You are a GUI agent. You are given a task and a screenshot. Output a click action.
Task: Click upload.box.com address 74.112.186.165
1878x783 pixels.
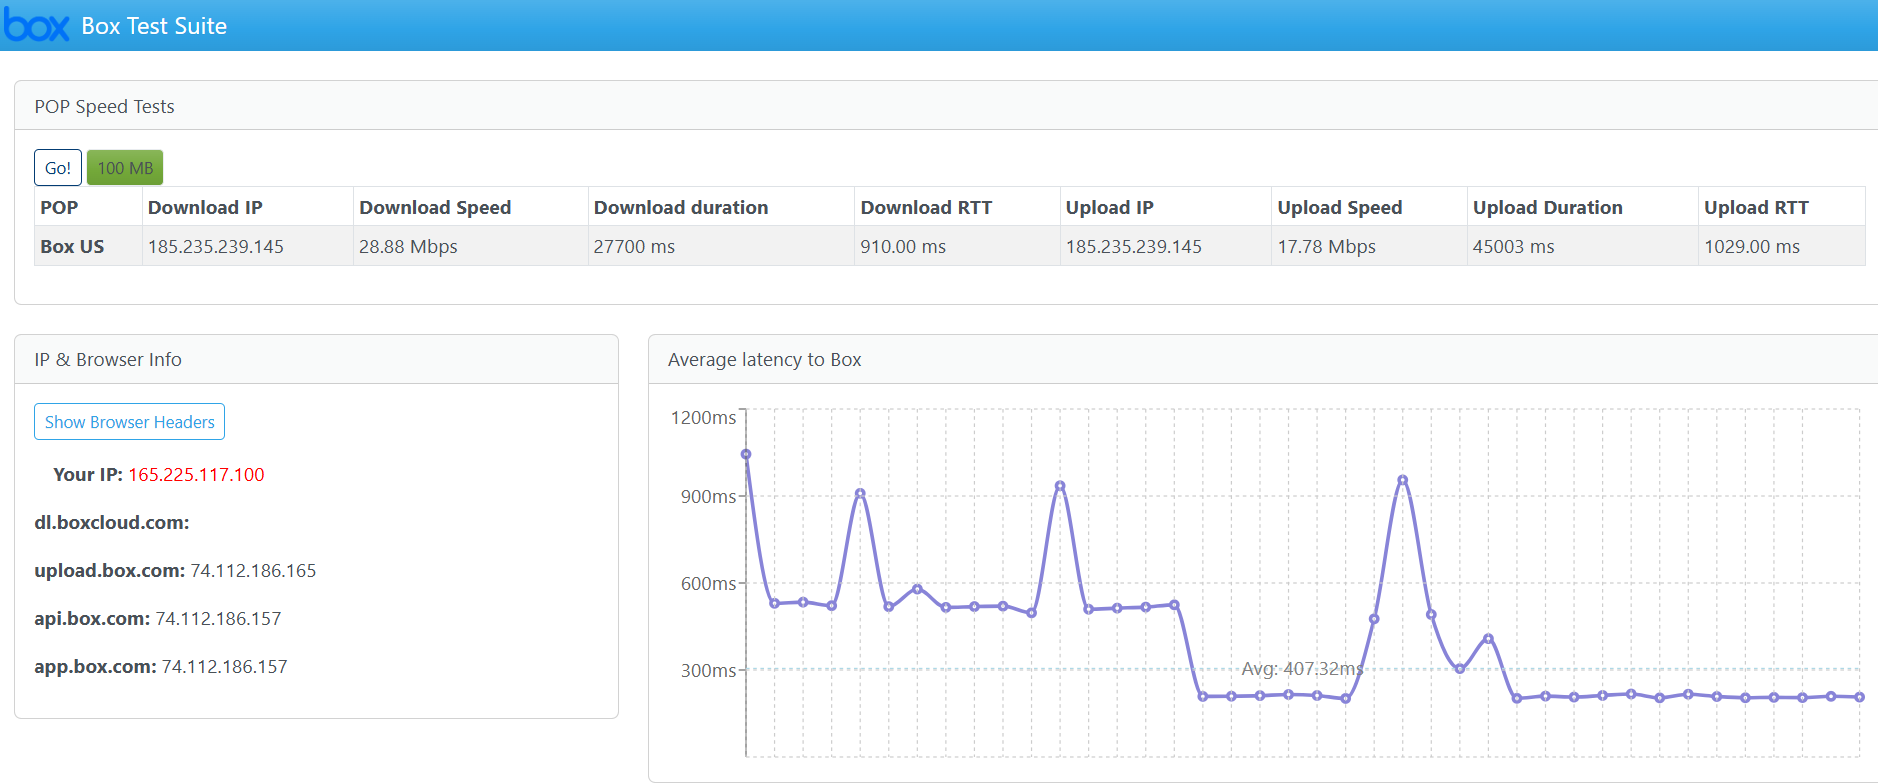[253, 570]
